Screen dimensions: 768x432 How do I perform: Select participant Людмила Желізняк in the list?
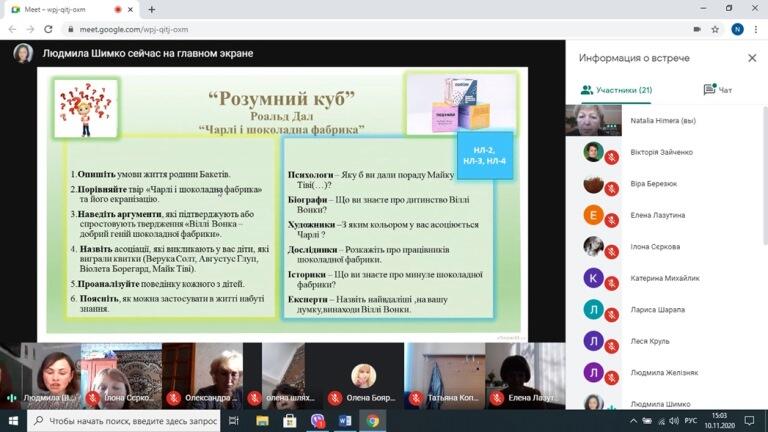point(664,372)
